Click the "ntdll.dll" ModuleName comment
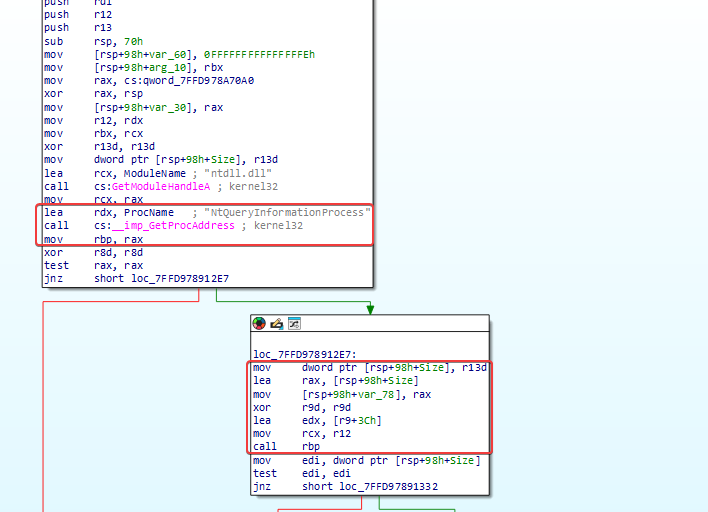This screenshot has height=512, width=708. click(x=238, y=173)
